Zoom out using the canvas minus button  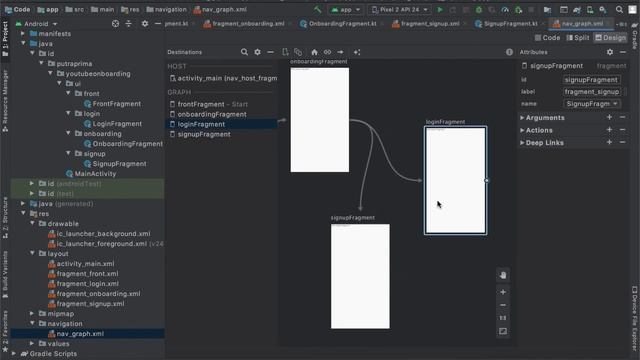coord(503,305)
